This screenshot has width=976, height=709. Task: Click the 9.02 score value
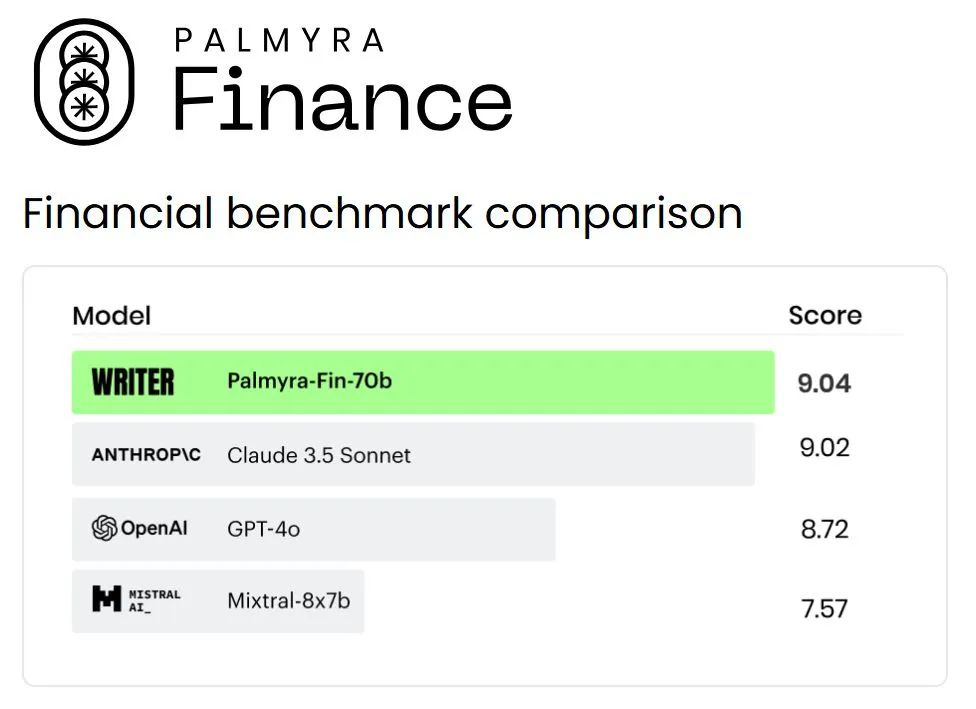[824, 448]
